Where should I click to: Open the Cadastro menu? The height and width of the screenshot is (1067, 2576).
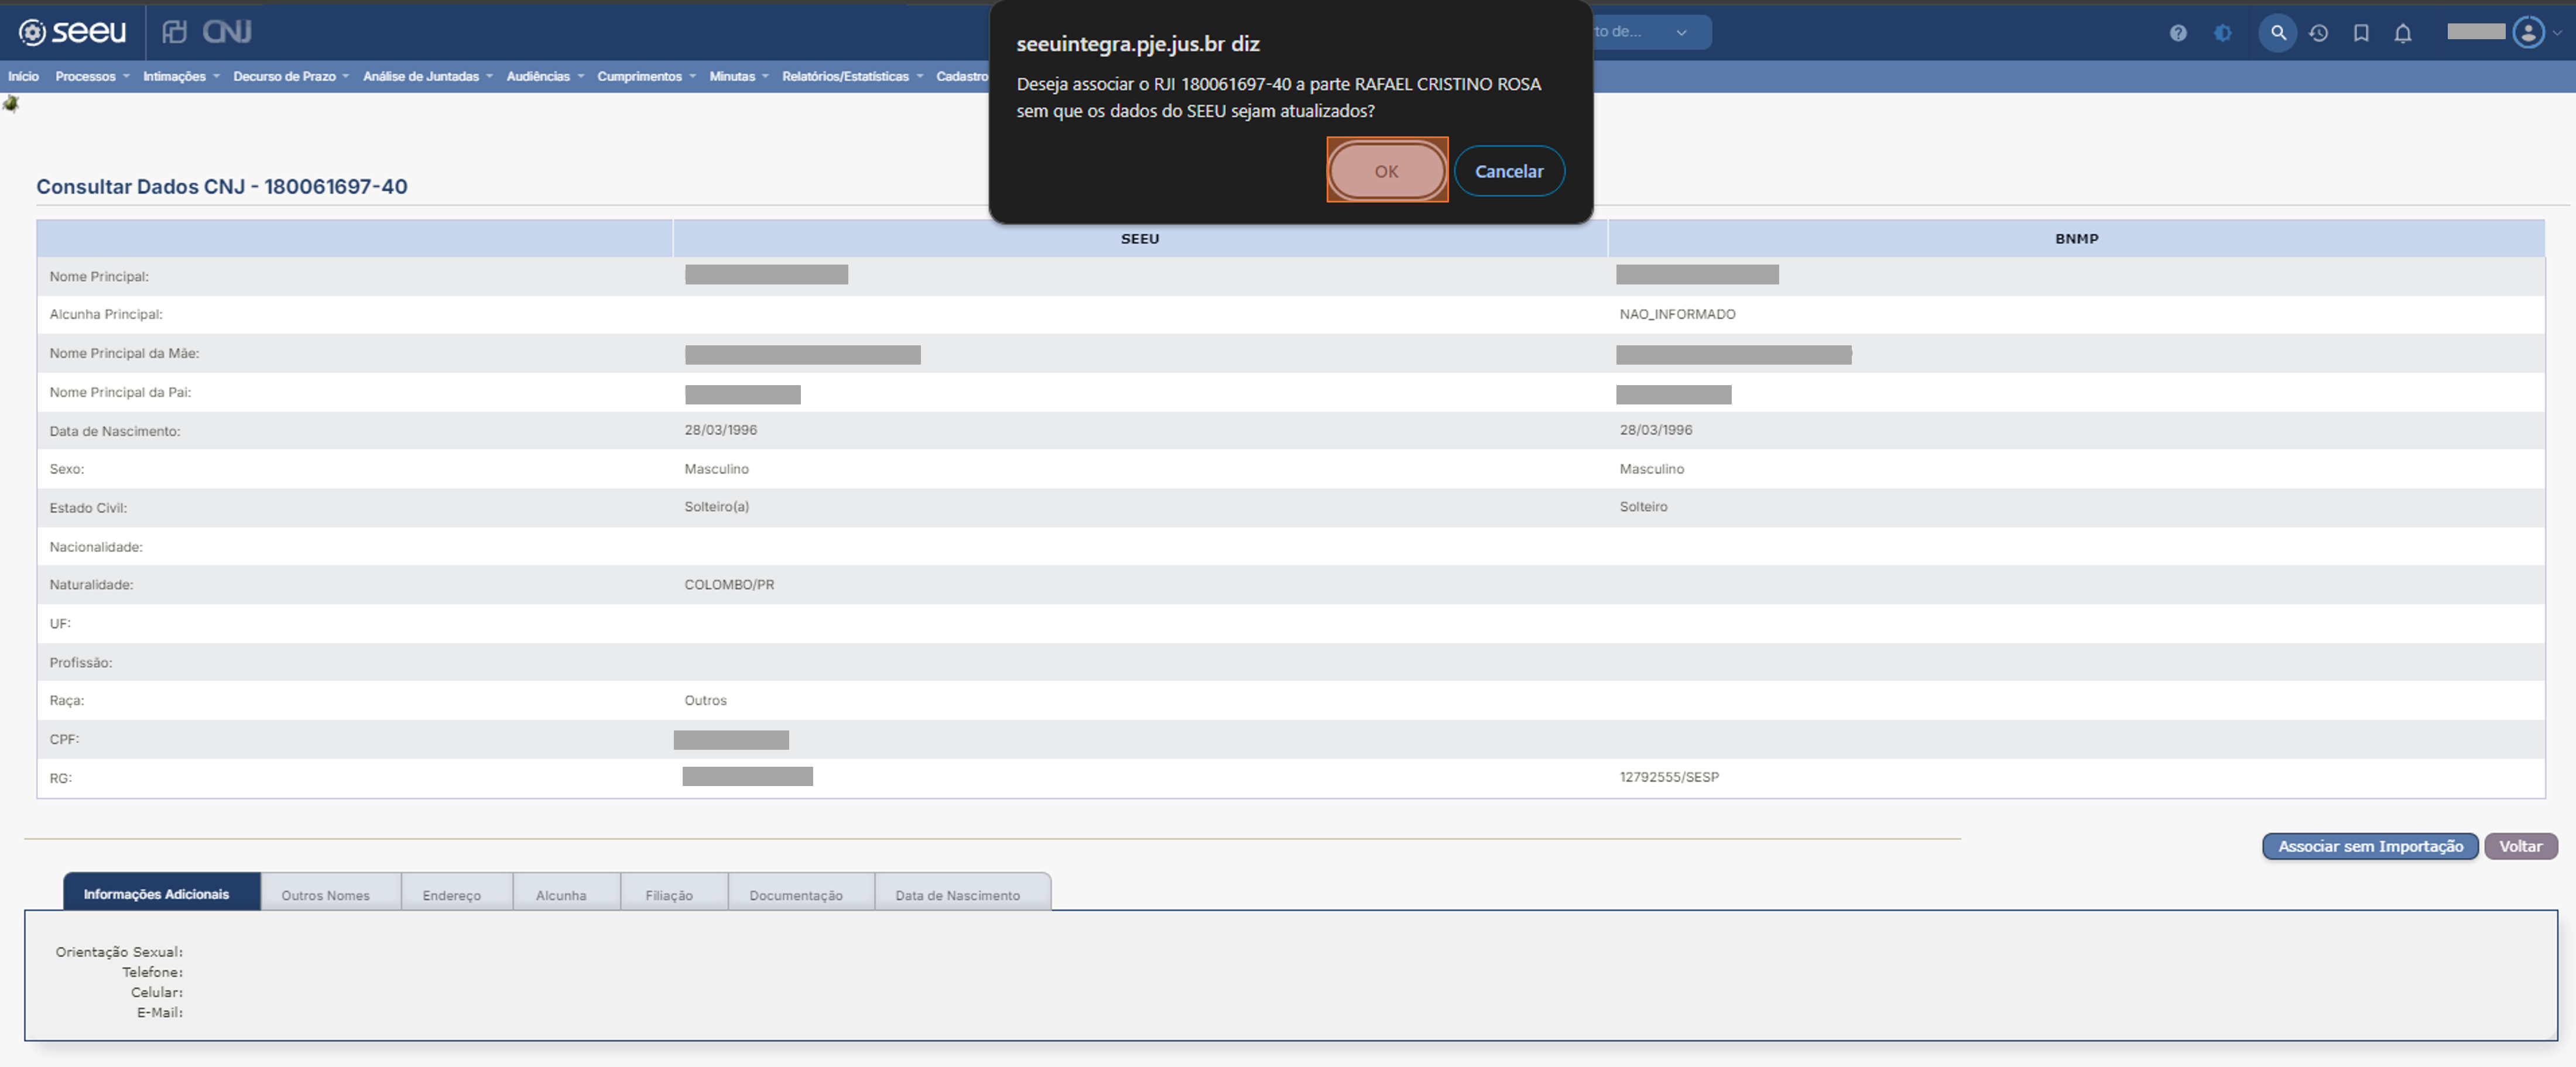pos(961,76)
